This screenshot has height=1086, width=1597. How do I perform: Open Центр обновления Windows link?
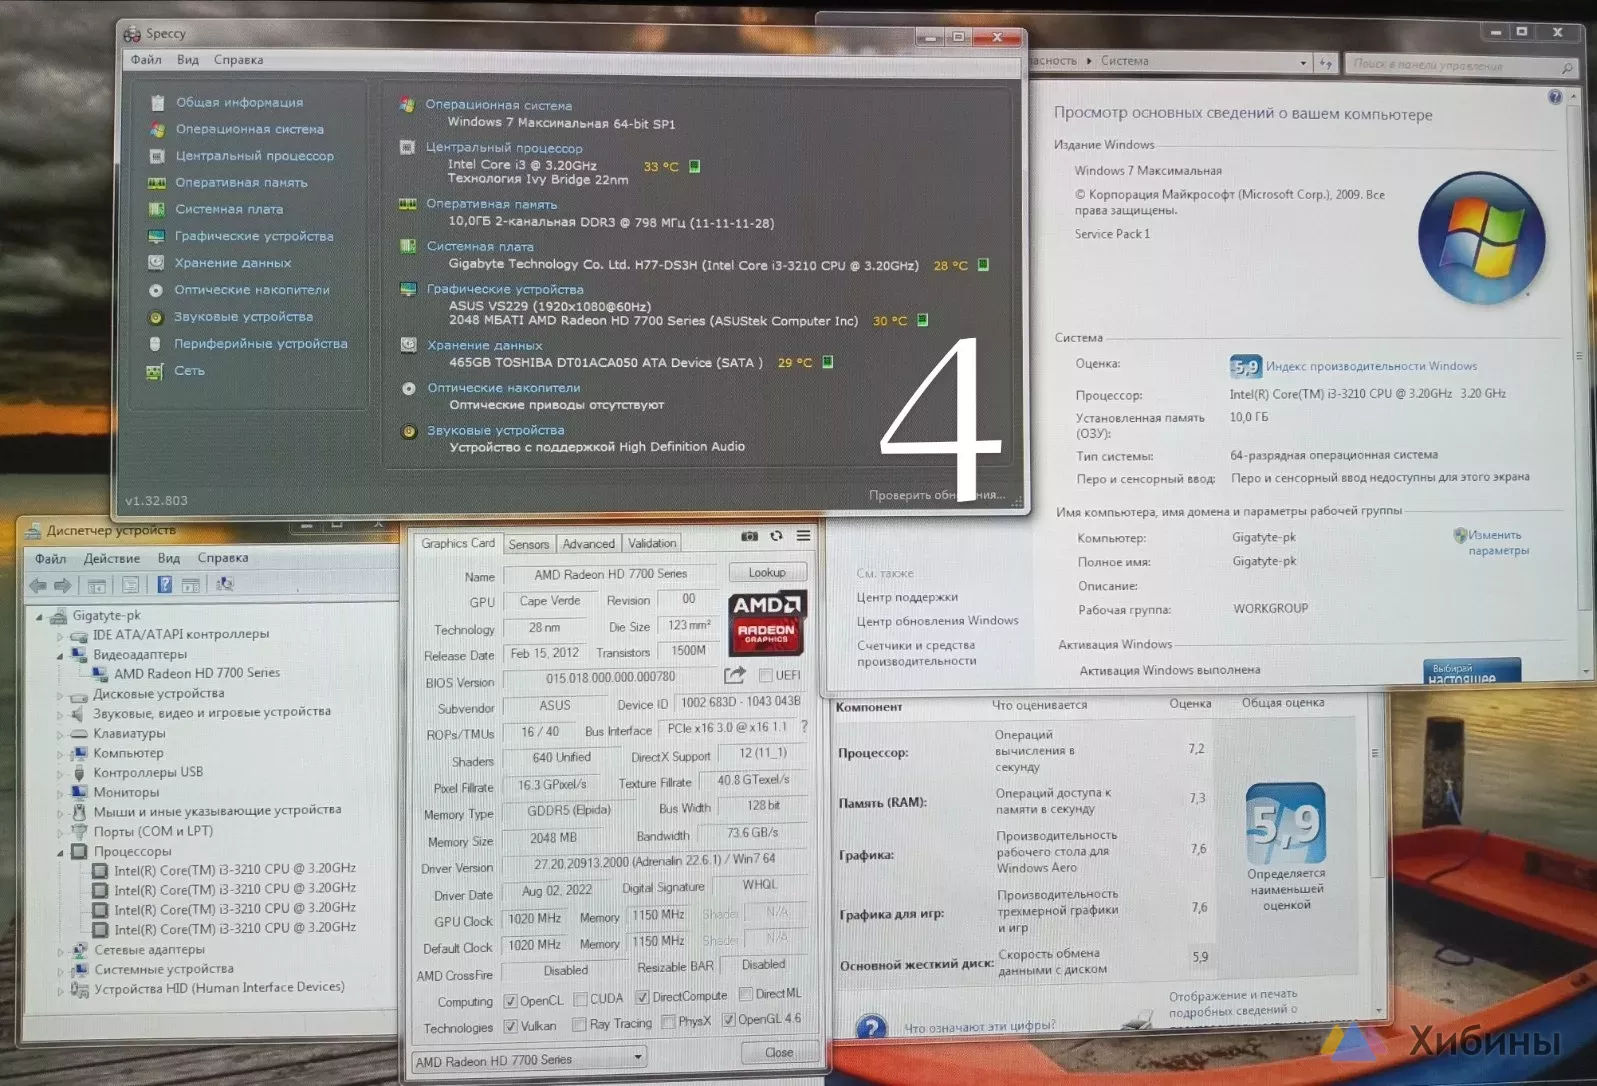point(937,621)
